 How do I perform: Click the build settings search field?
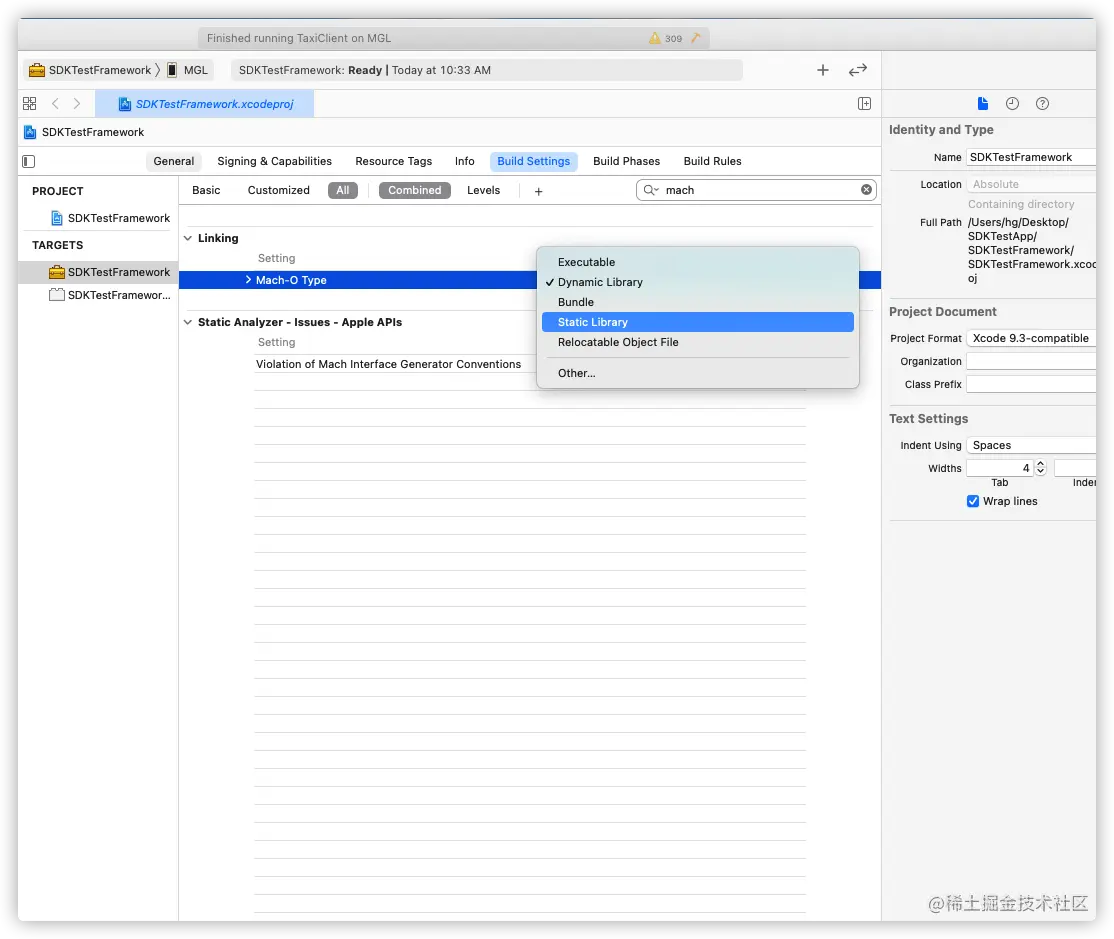(756, 190)
